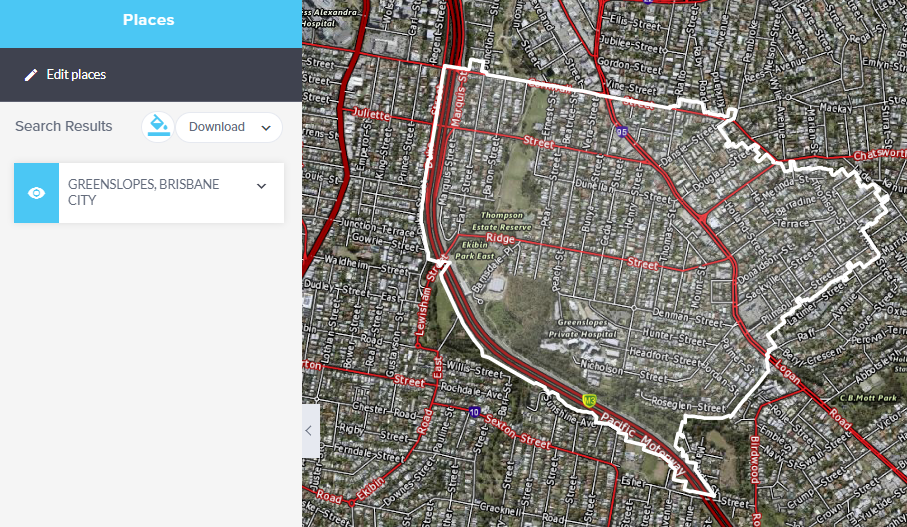
Task: Click the pencil icon beside Edit places
Action: coord(31,75)
